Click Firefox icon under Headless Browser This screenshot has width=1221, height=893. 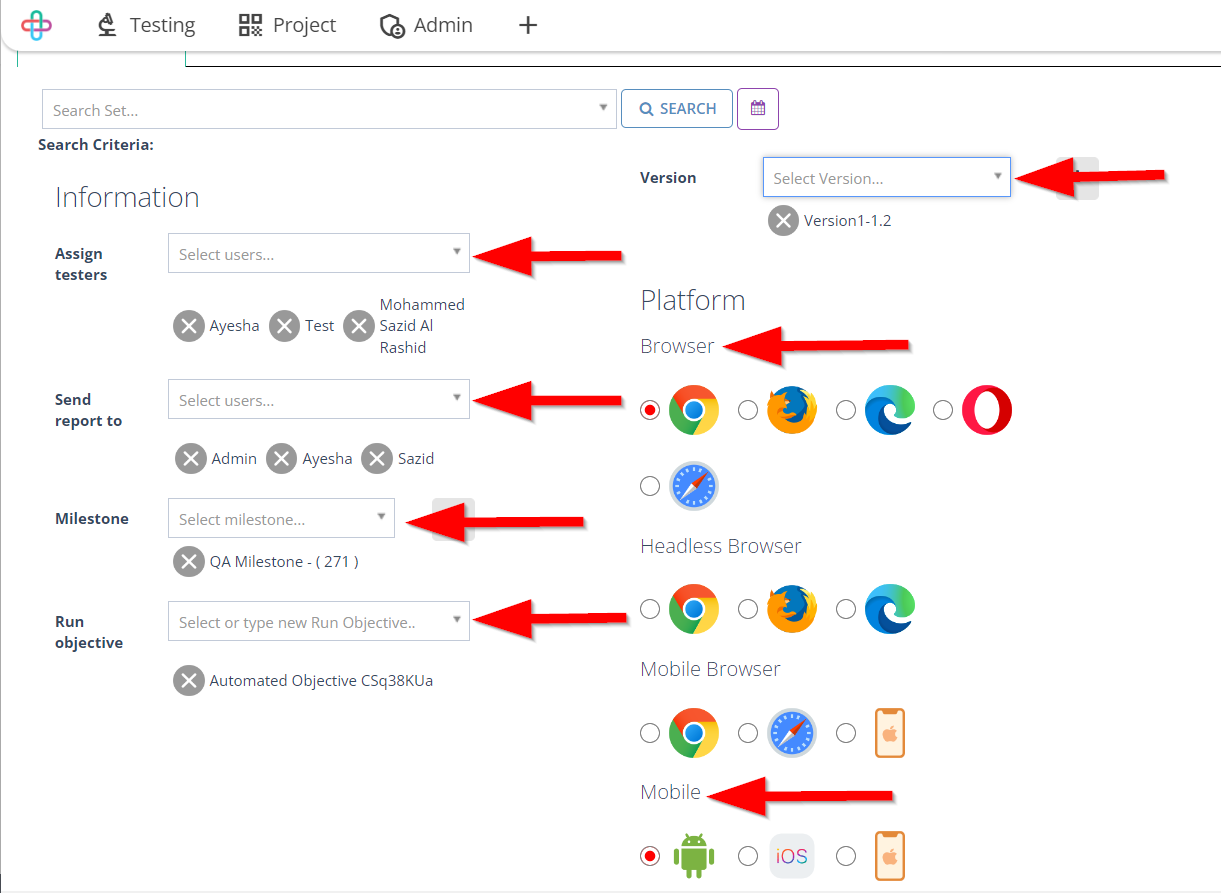[x=792, y=609]
